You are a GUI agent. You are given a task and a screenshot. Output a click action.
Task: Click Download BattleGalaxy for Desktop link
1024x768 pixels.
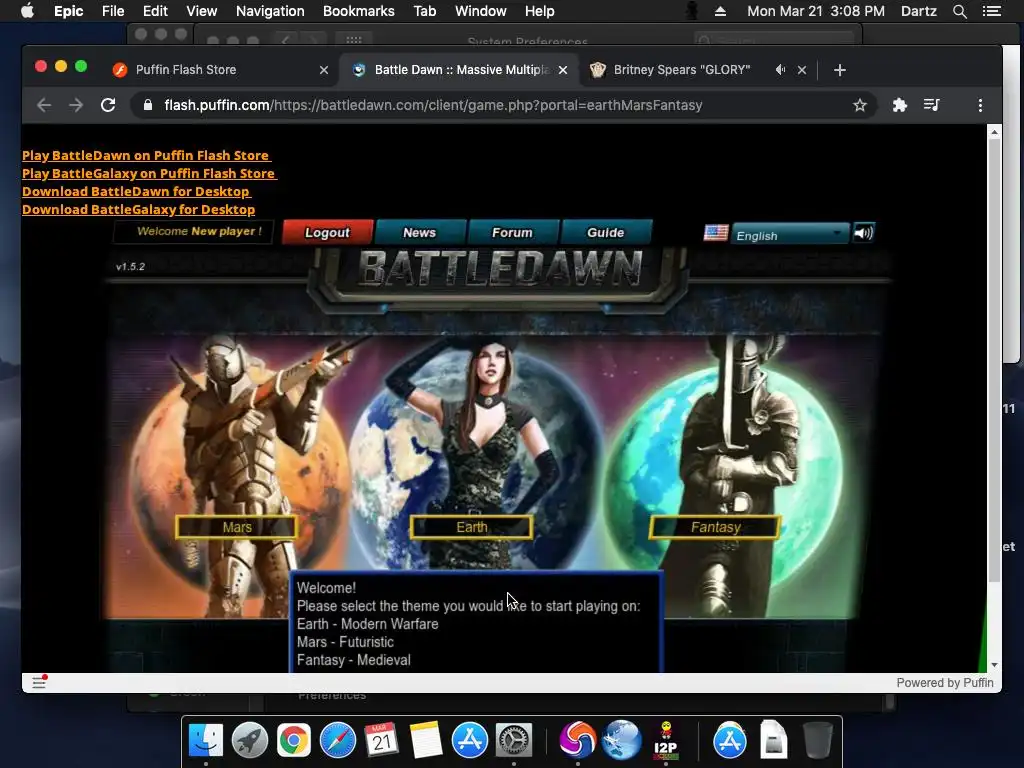coord(138,210)
